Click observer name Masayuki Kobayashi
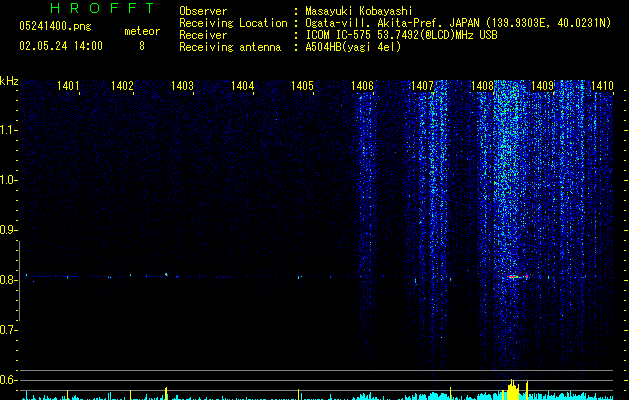The height and width of the screenshot is (400, 629). click(359, 11)
